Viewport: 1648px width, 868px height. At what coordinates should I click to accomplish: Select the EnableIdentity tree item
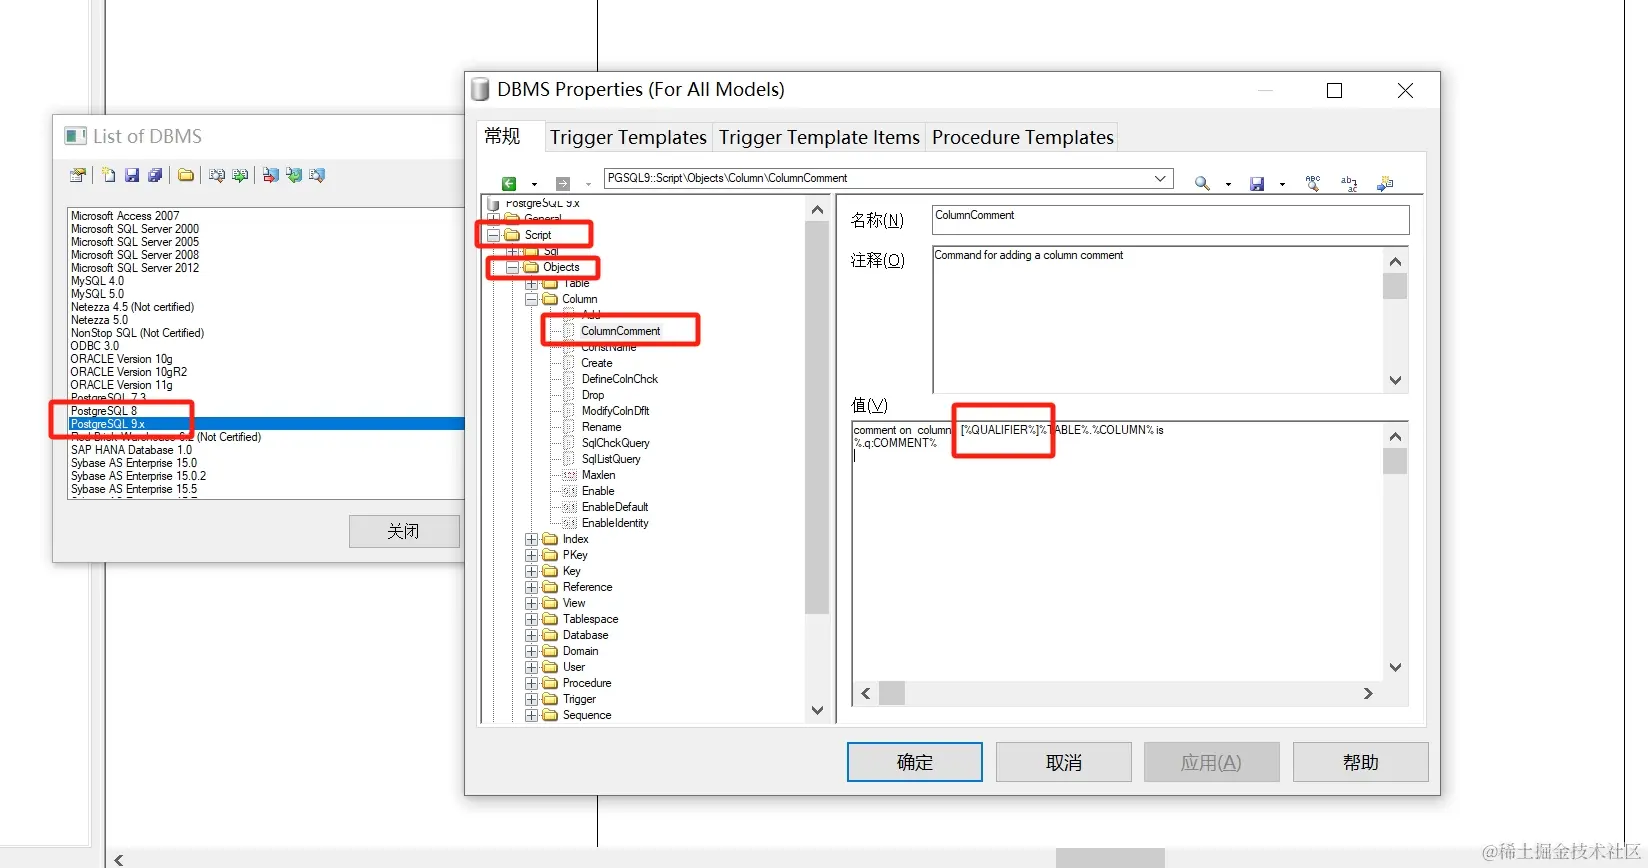[615, 523]
